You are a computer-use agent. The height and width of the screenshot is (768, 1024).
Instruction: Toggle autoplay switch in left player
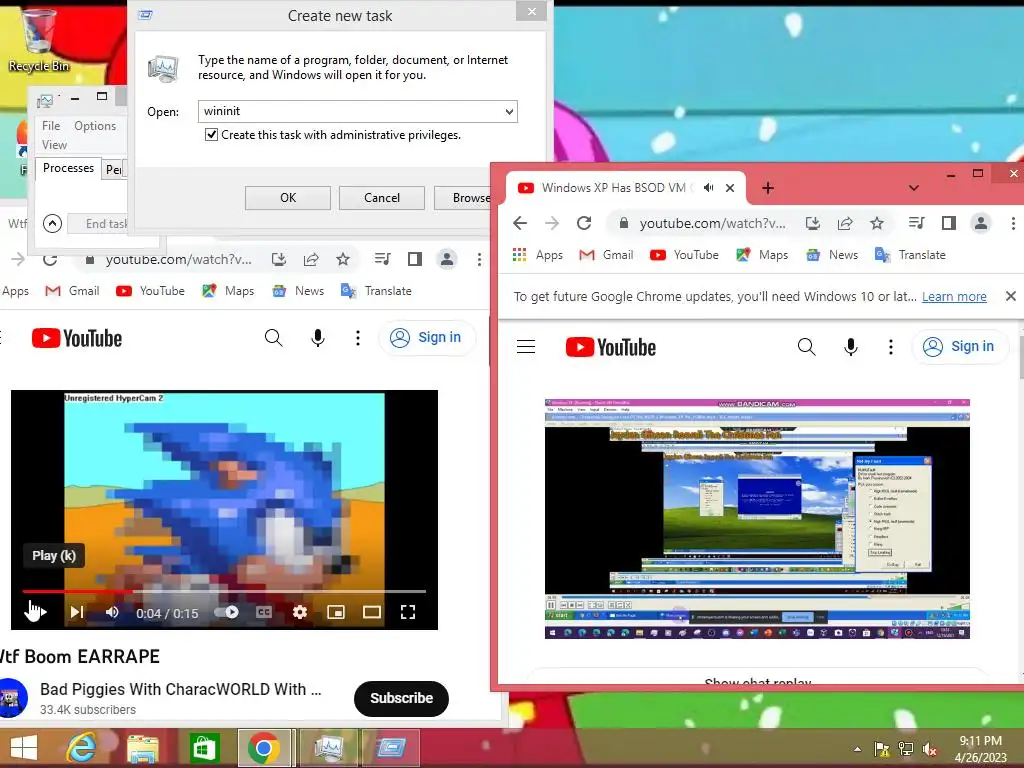[x=227, y=612]
